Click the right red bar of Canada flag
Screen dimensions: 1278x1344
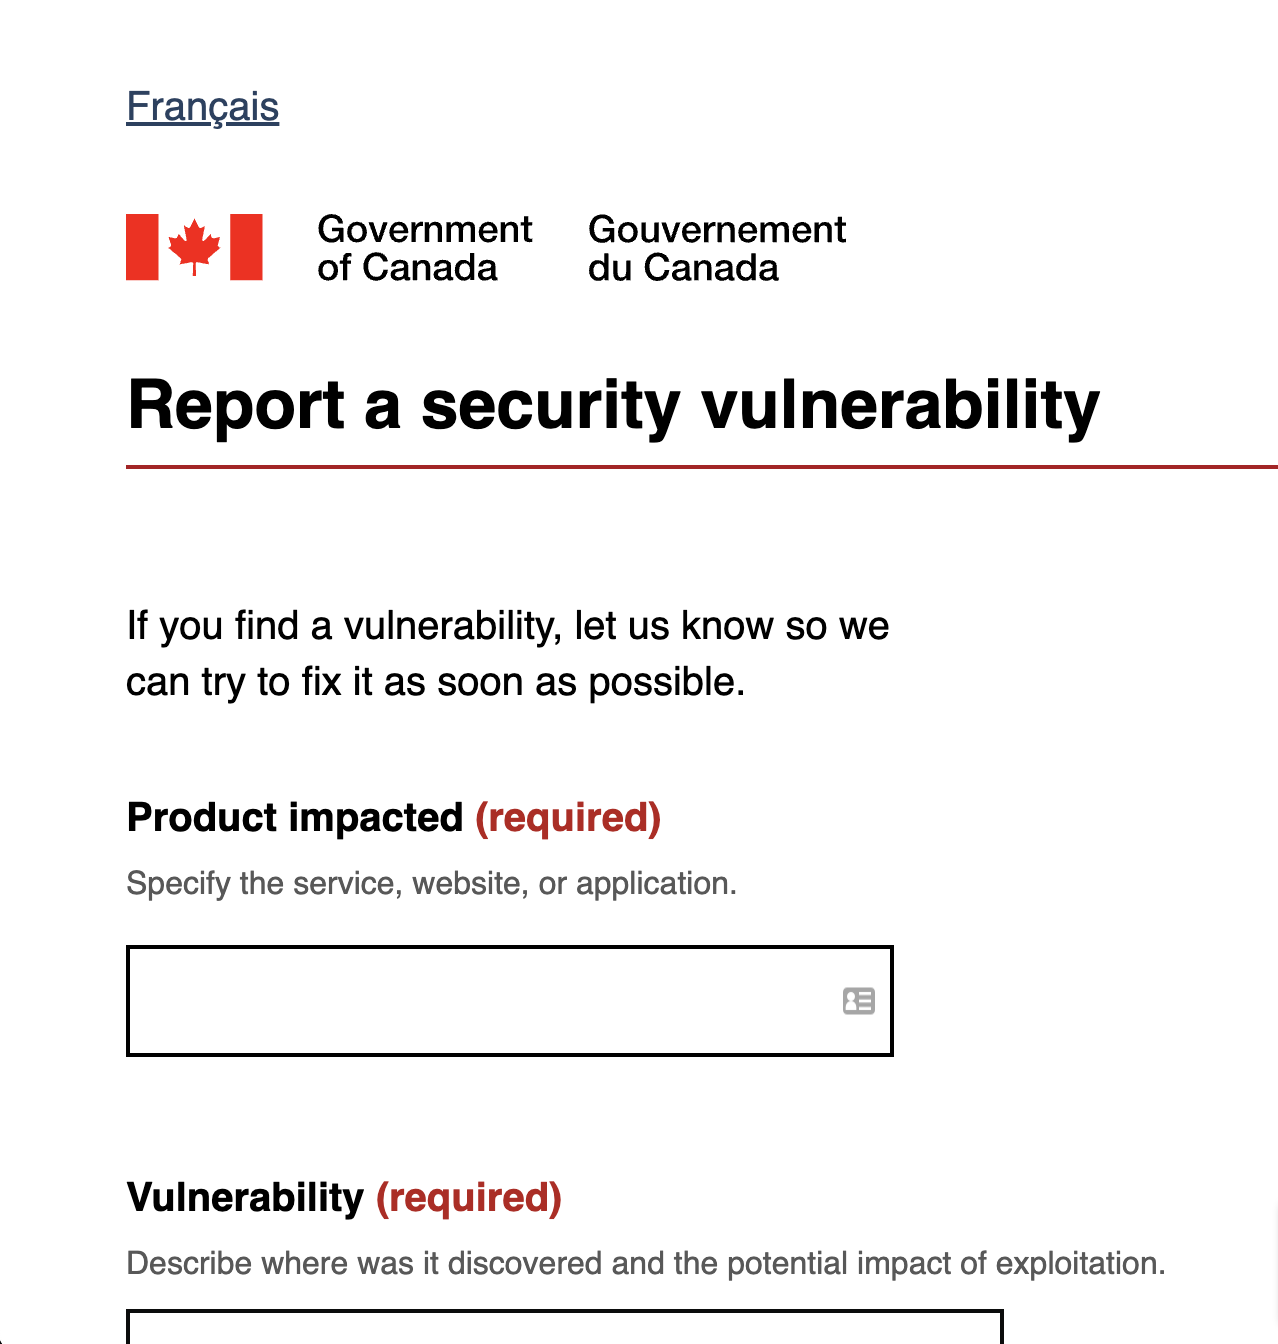(x=246, y=247)
